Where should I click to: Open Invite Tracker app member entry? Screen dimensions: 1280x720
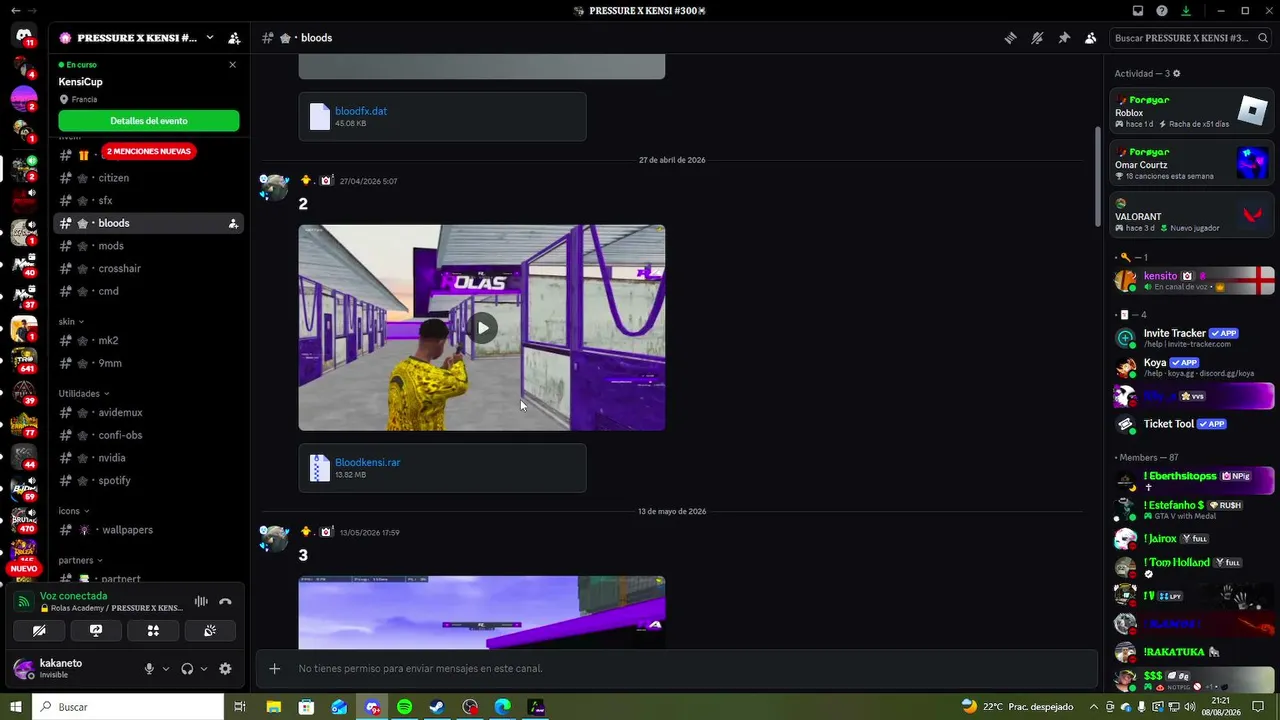pos(1193,338)
